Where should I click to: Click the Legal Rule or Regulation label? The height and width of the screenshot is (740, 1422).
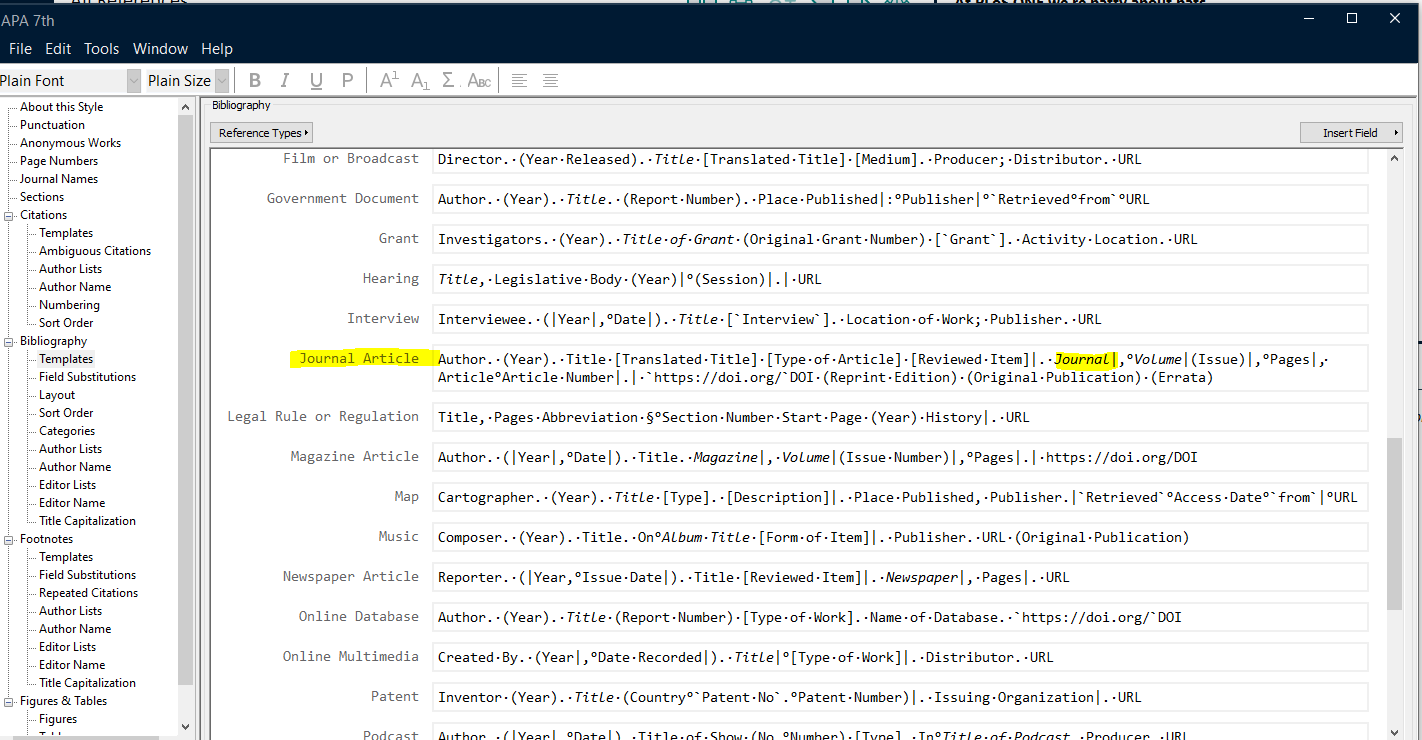pyautogui.click(x=323, y=417)
